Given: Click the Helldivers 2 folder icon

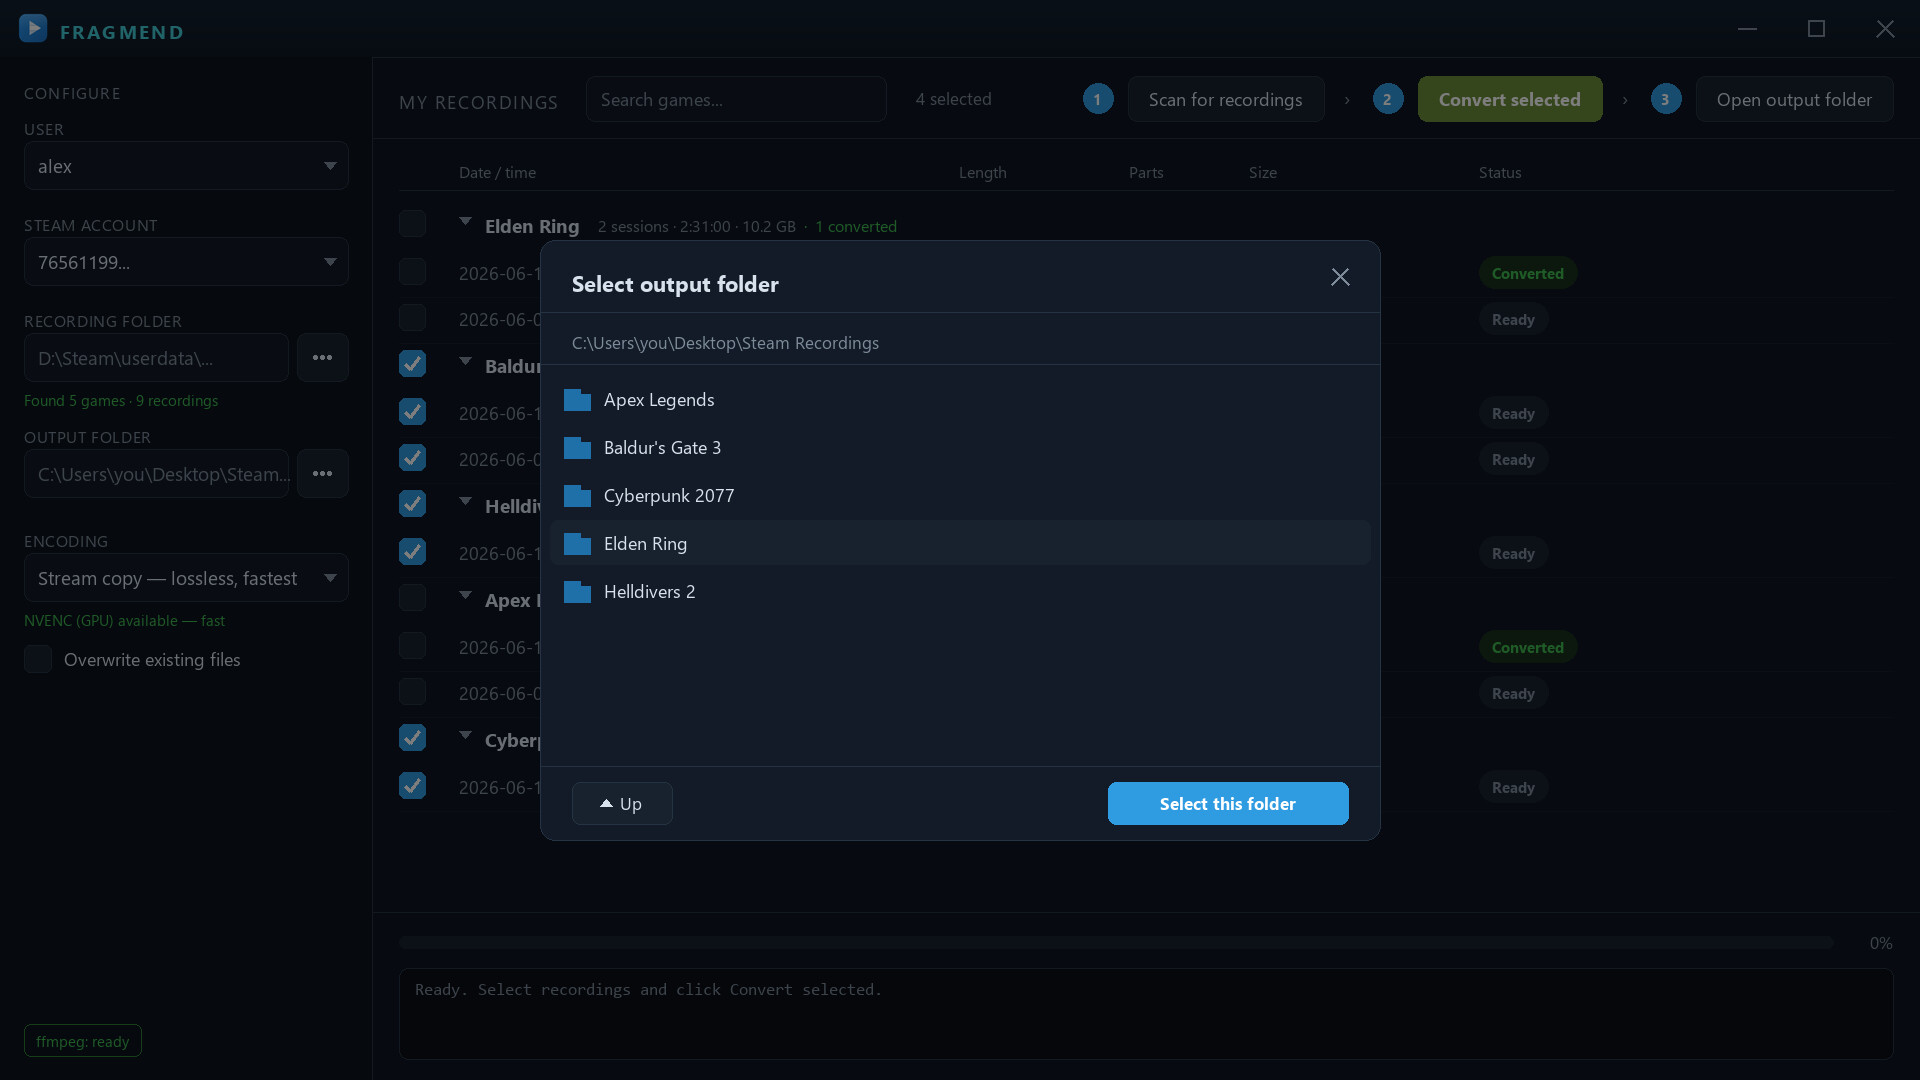Looking at the screenshot, I should [x=577, y=592].
